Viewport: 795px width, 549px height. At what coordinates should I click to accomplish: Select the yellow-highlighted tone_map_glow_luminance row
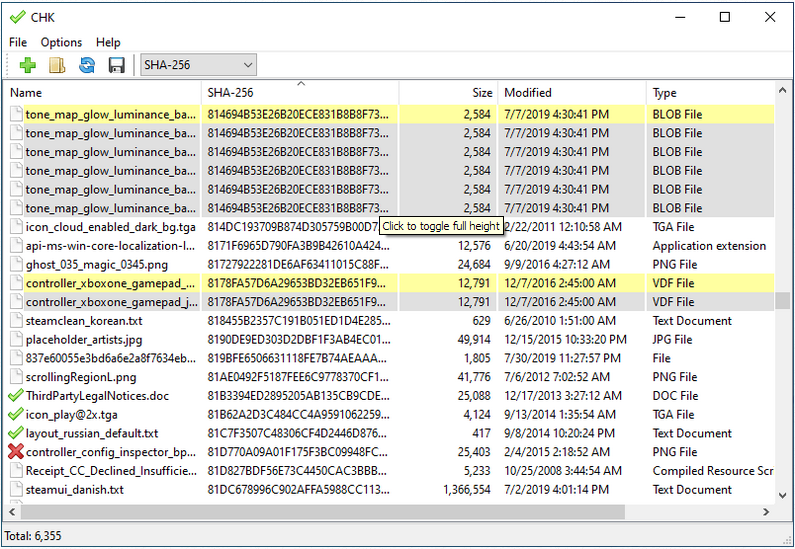[x=391, y=115]
